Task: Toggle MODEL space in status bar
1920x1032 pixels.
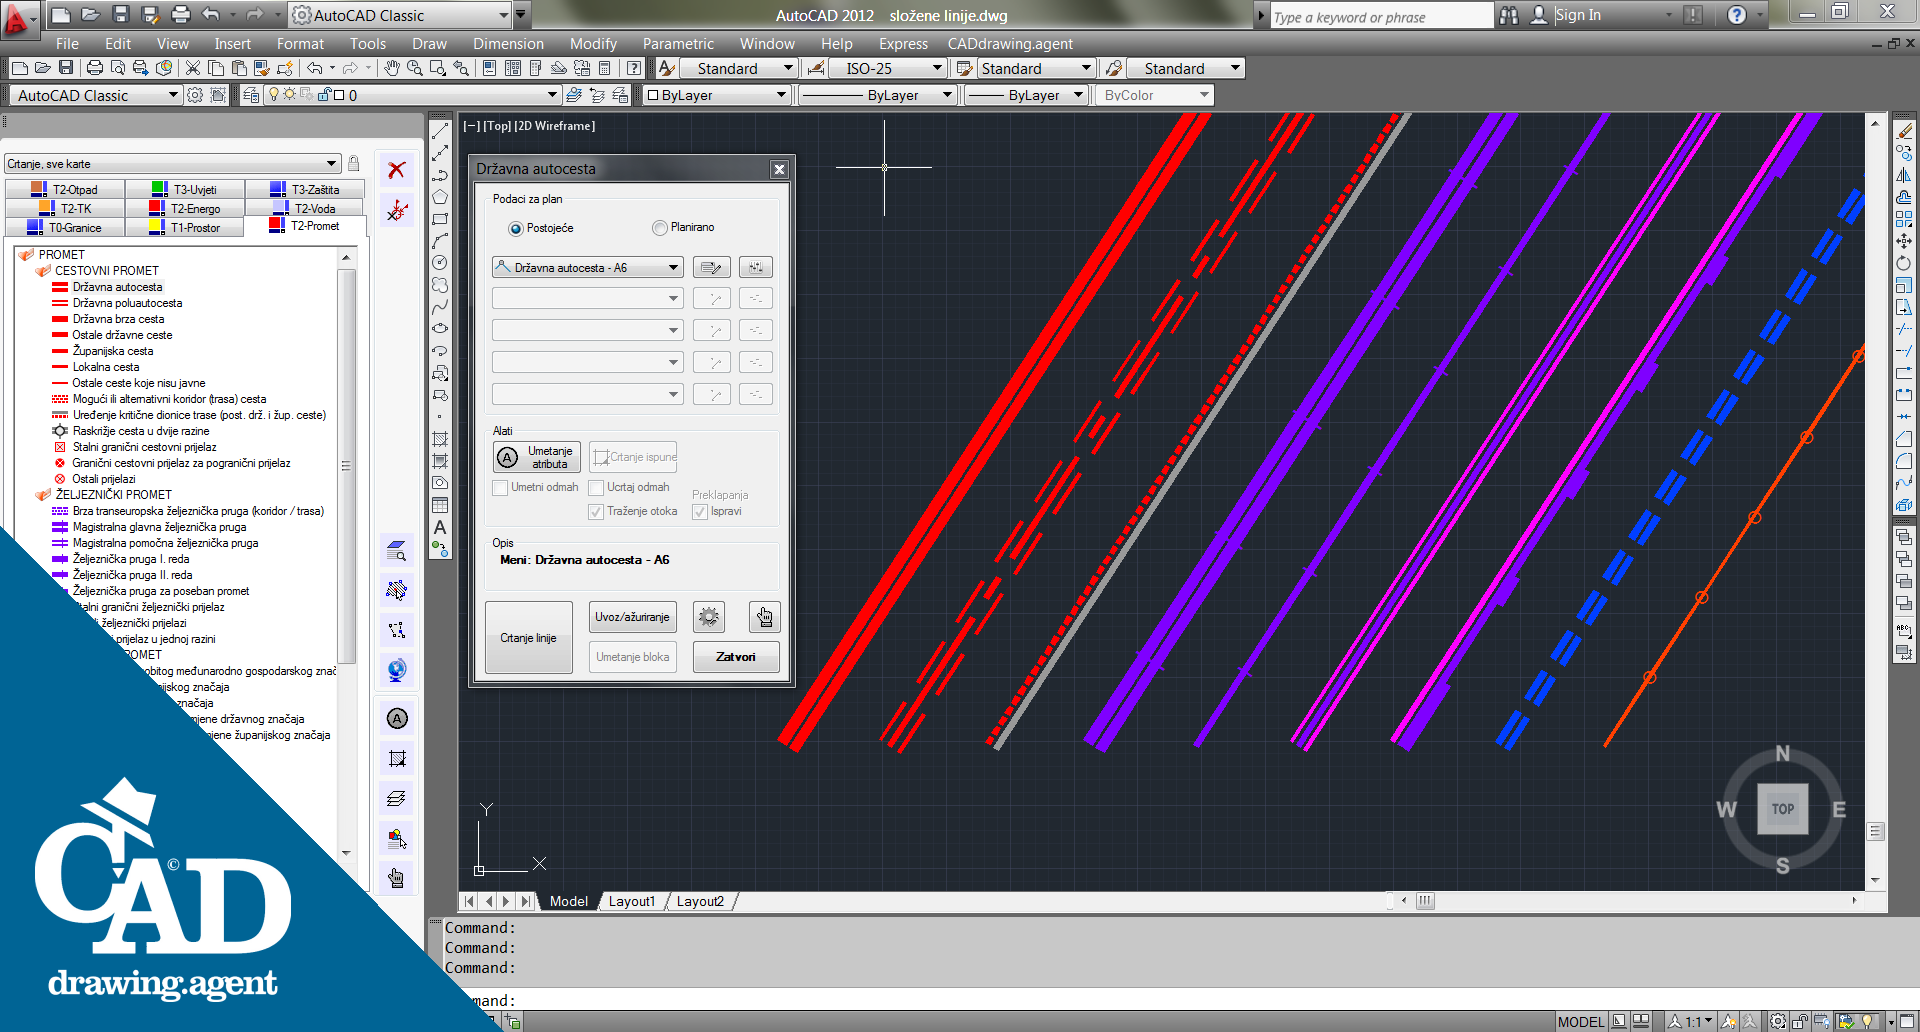Action: point(1580,1021)
